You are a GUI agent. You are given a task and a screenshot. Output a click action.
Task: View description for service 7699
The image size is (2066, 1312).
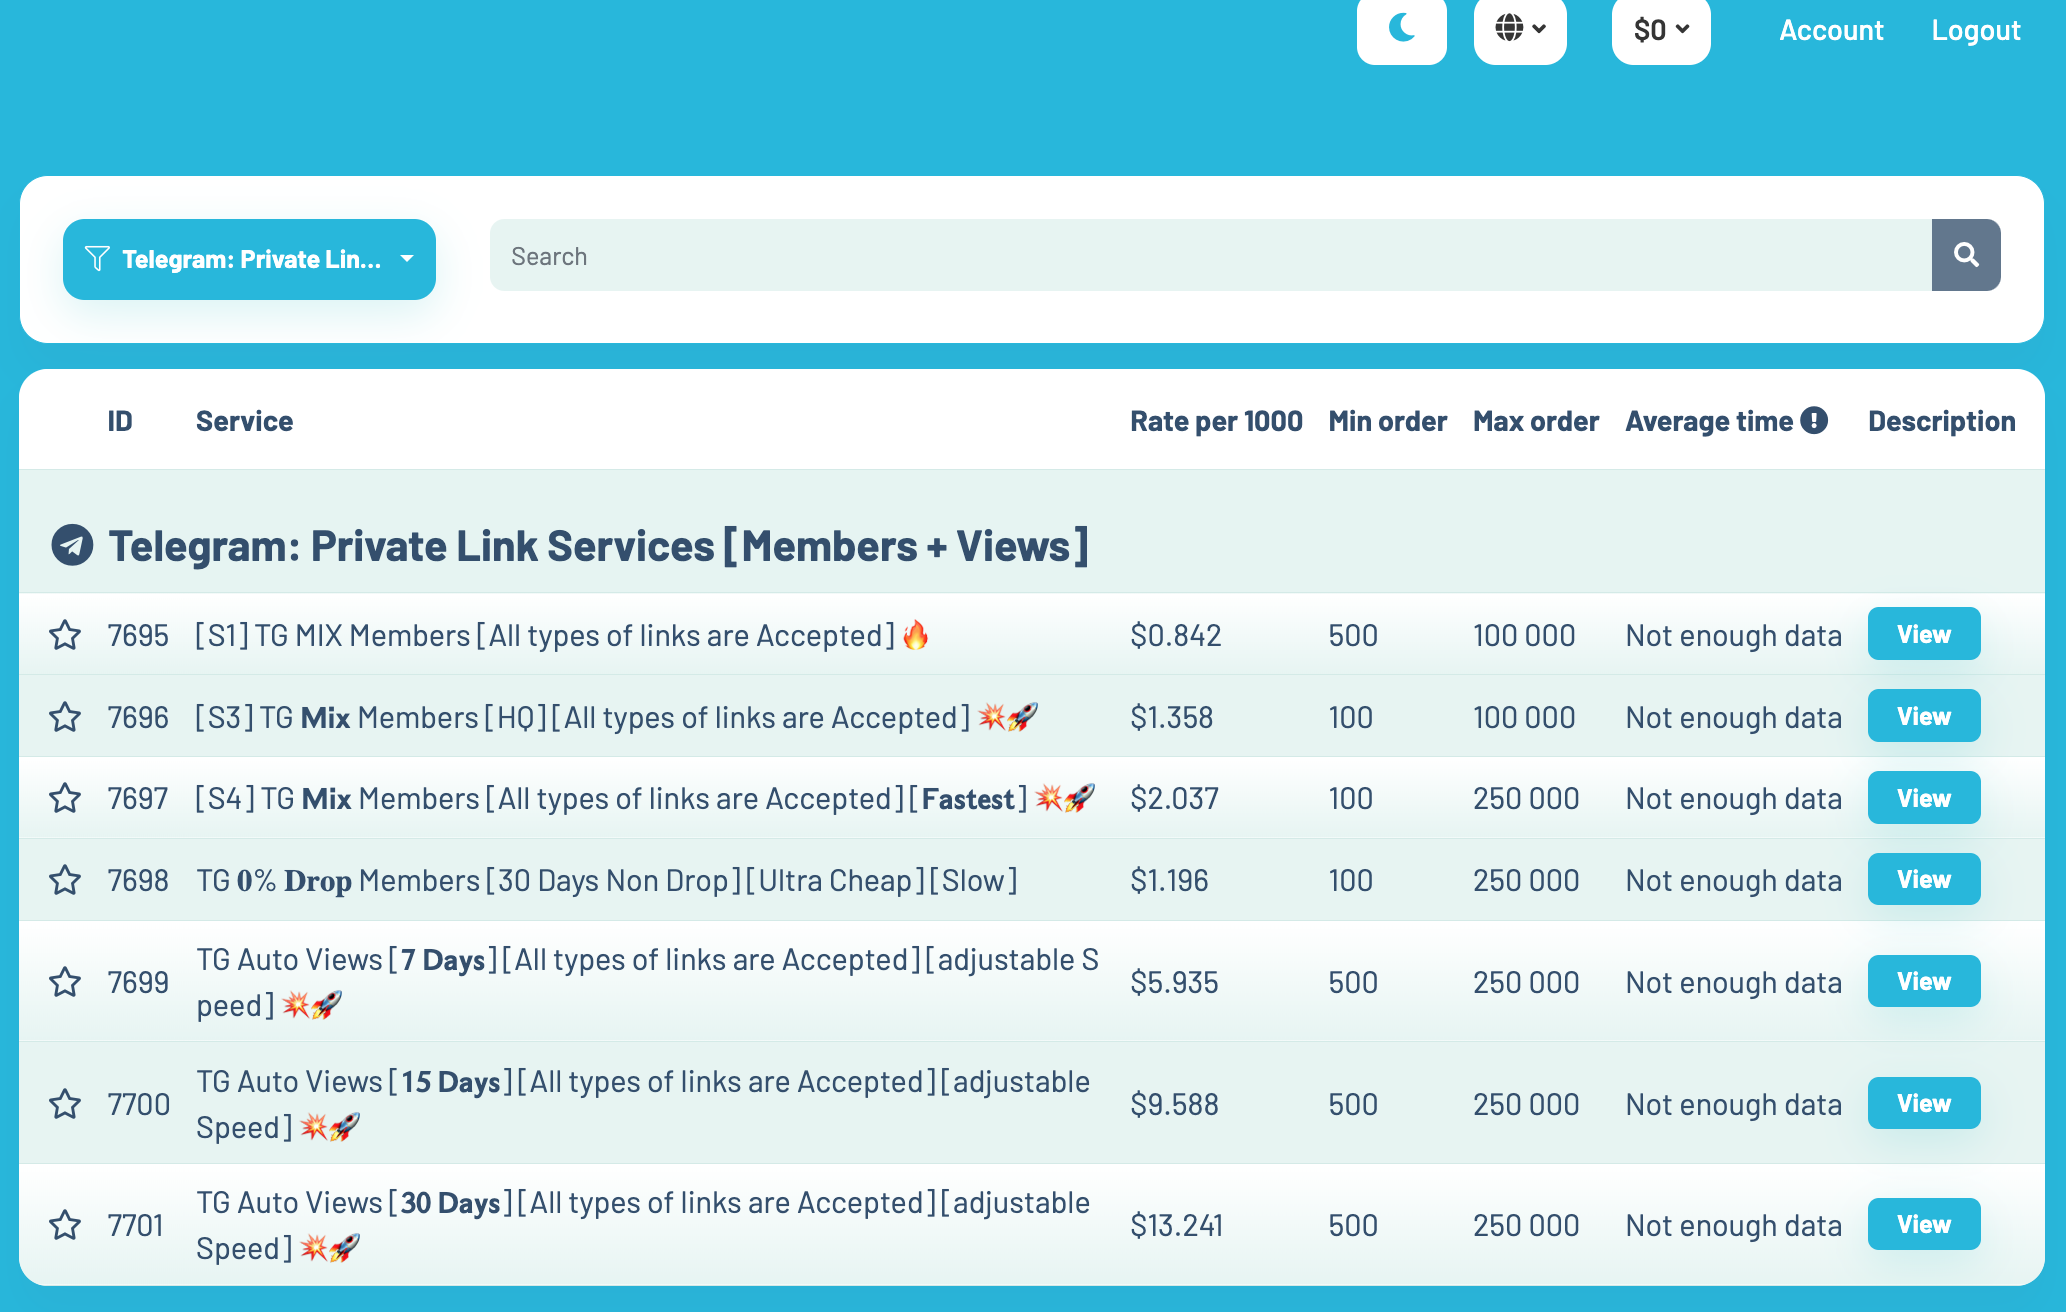[x=1924, y=981]
